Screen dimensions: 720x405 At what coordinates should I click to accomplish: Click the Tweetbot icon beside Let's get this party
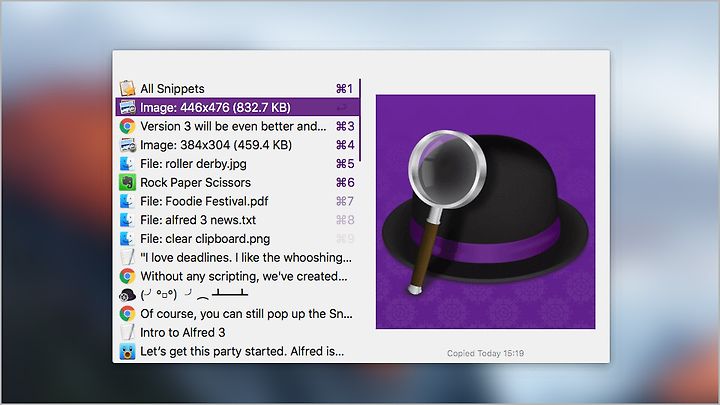(x=127, y=351)
